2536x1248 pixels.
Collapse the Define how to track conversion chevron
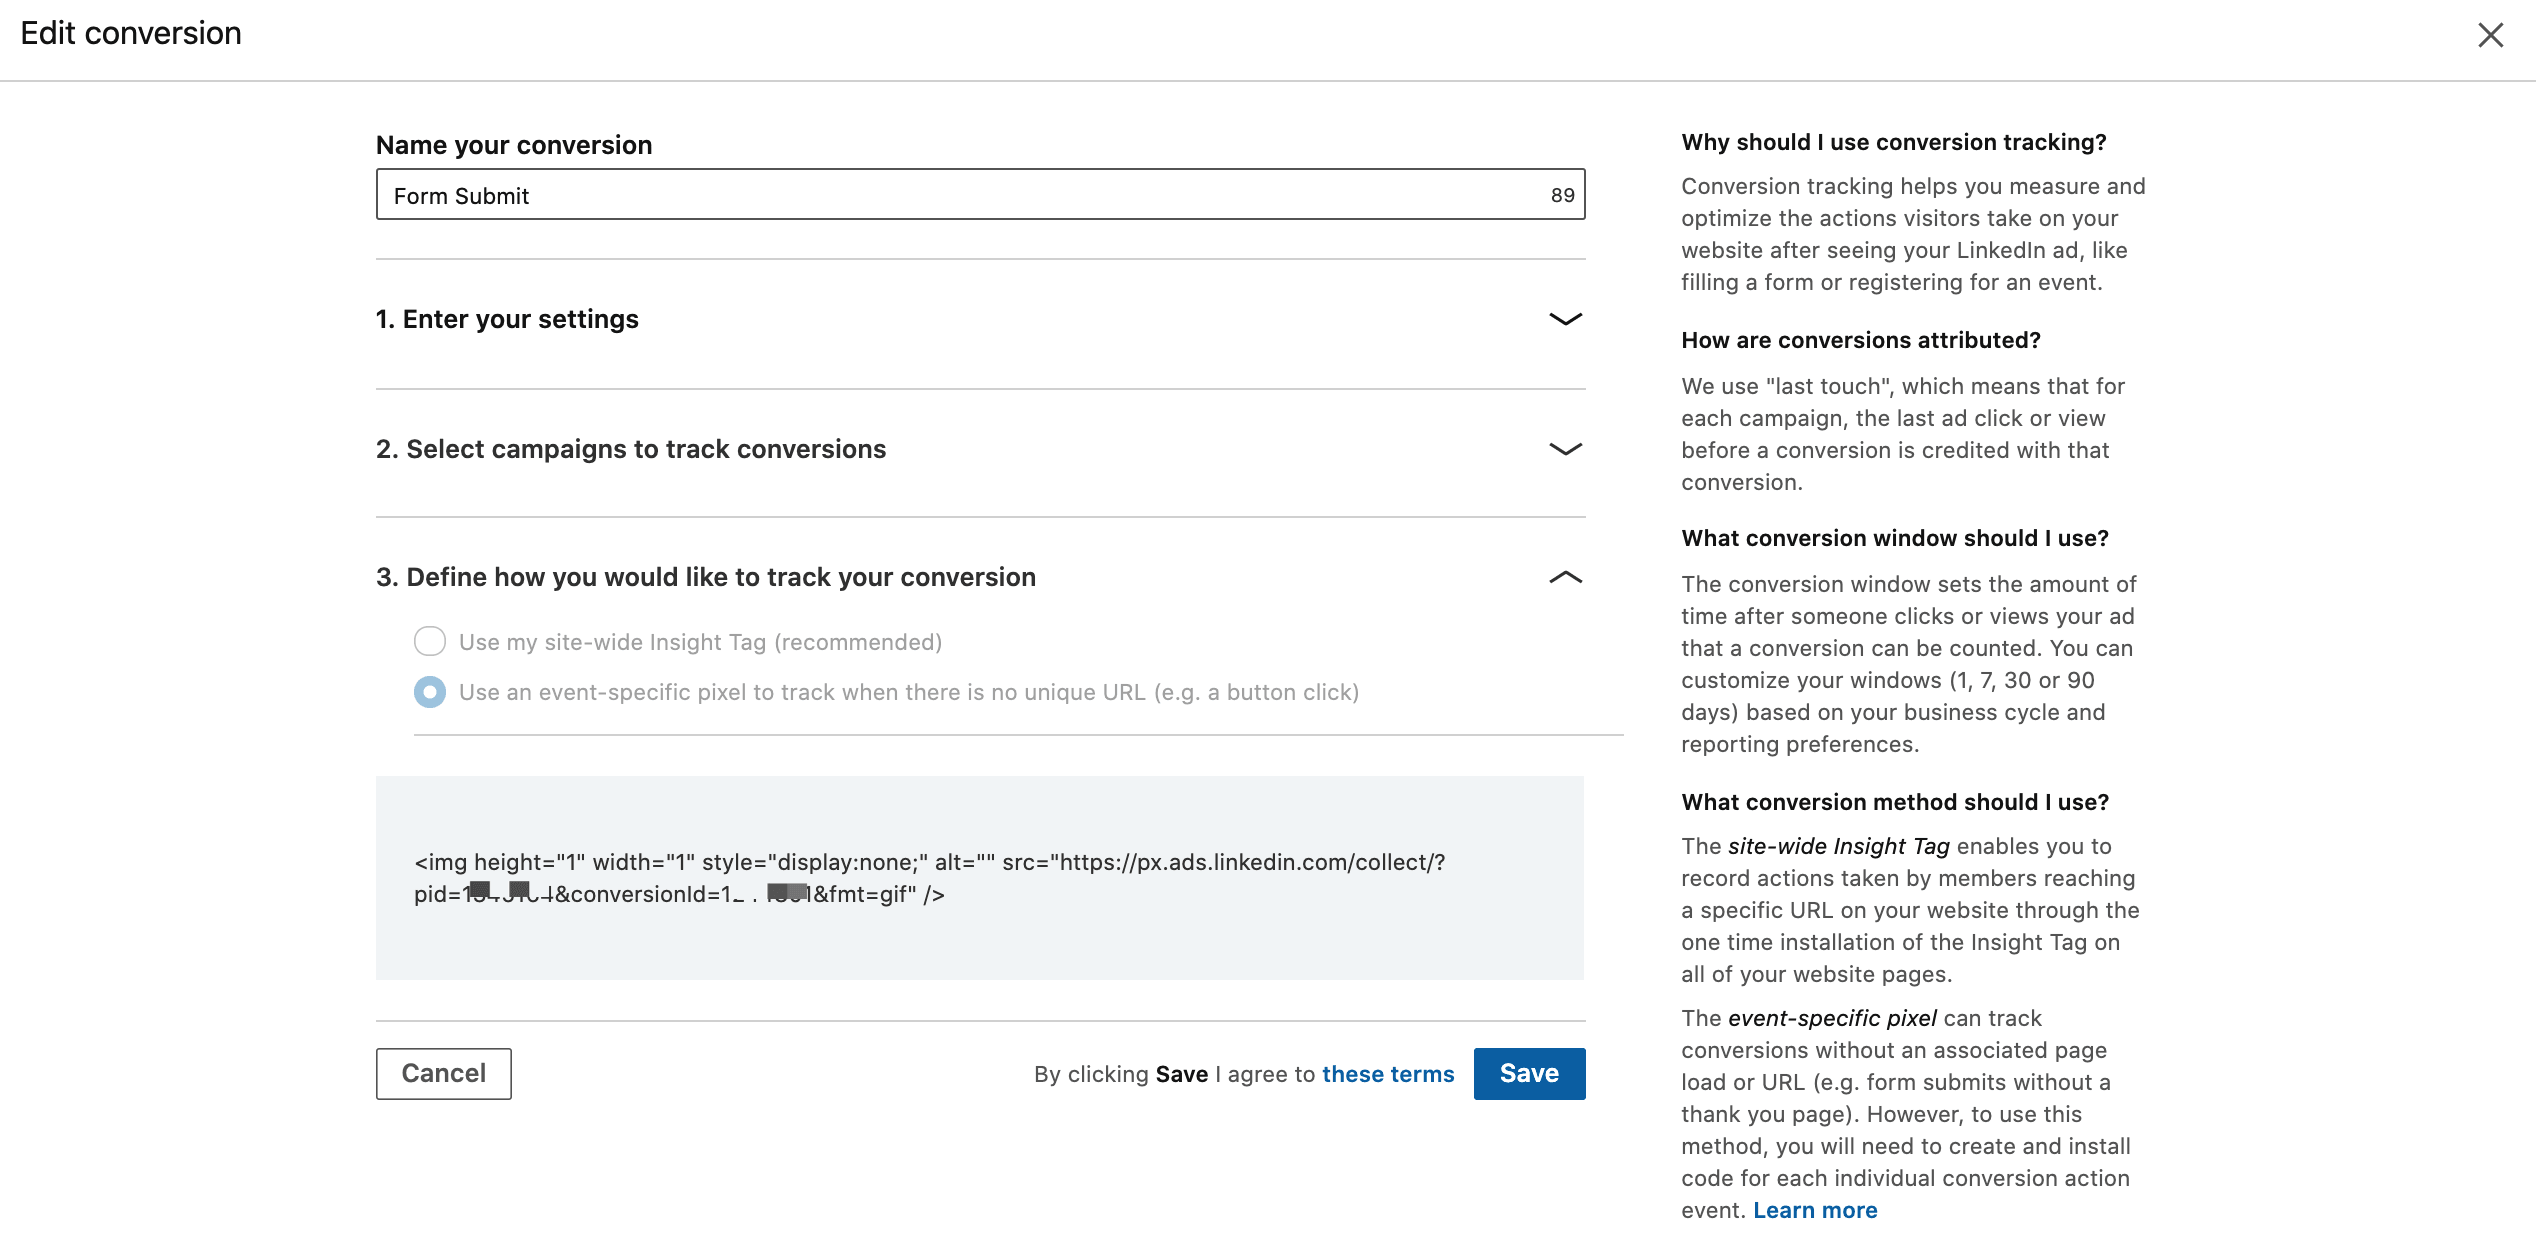(x=1565, y=577)
